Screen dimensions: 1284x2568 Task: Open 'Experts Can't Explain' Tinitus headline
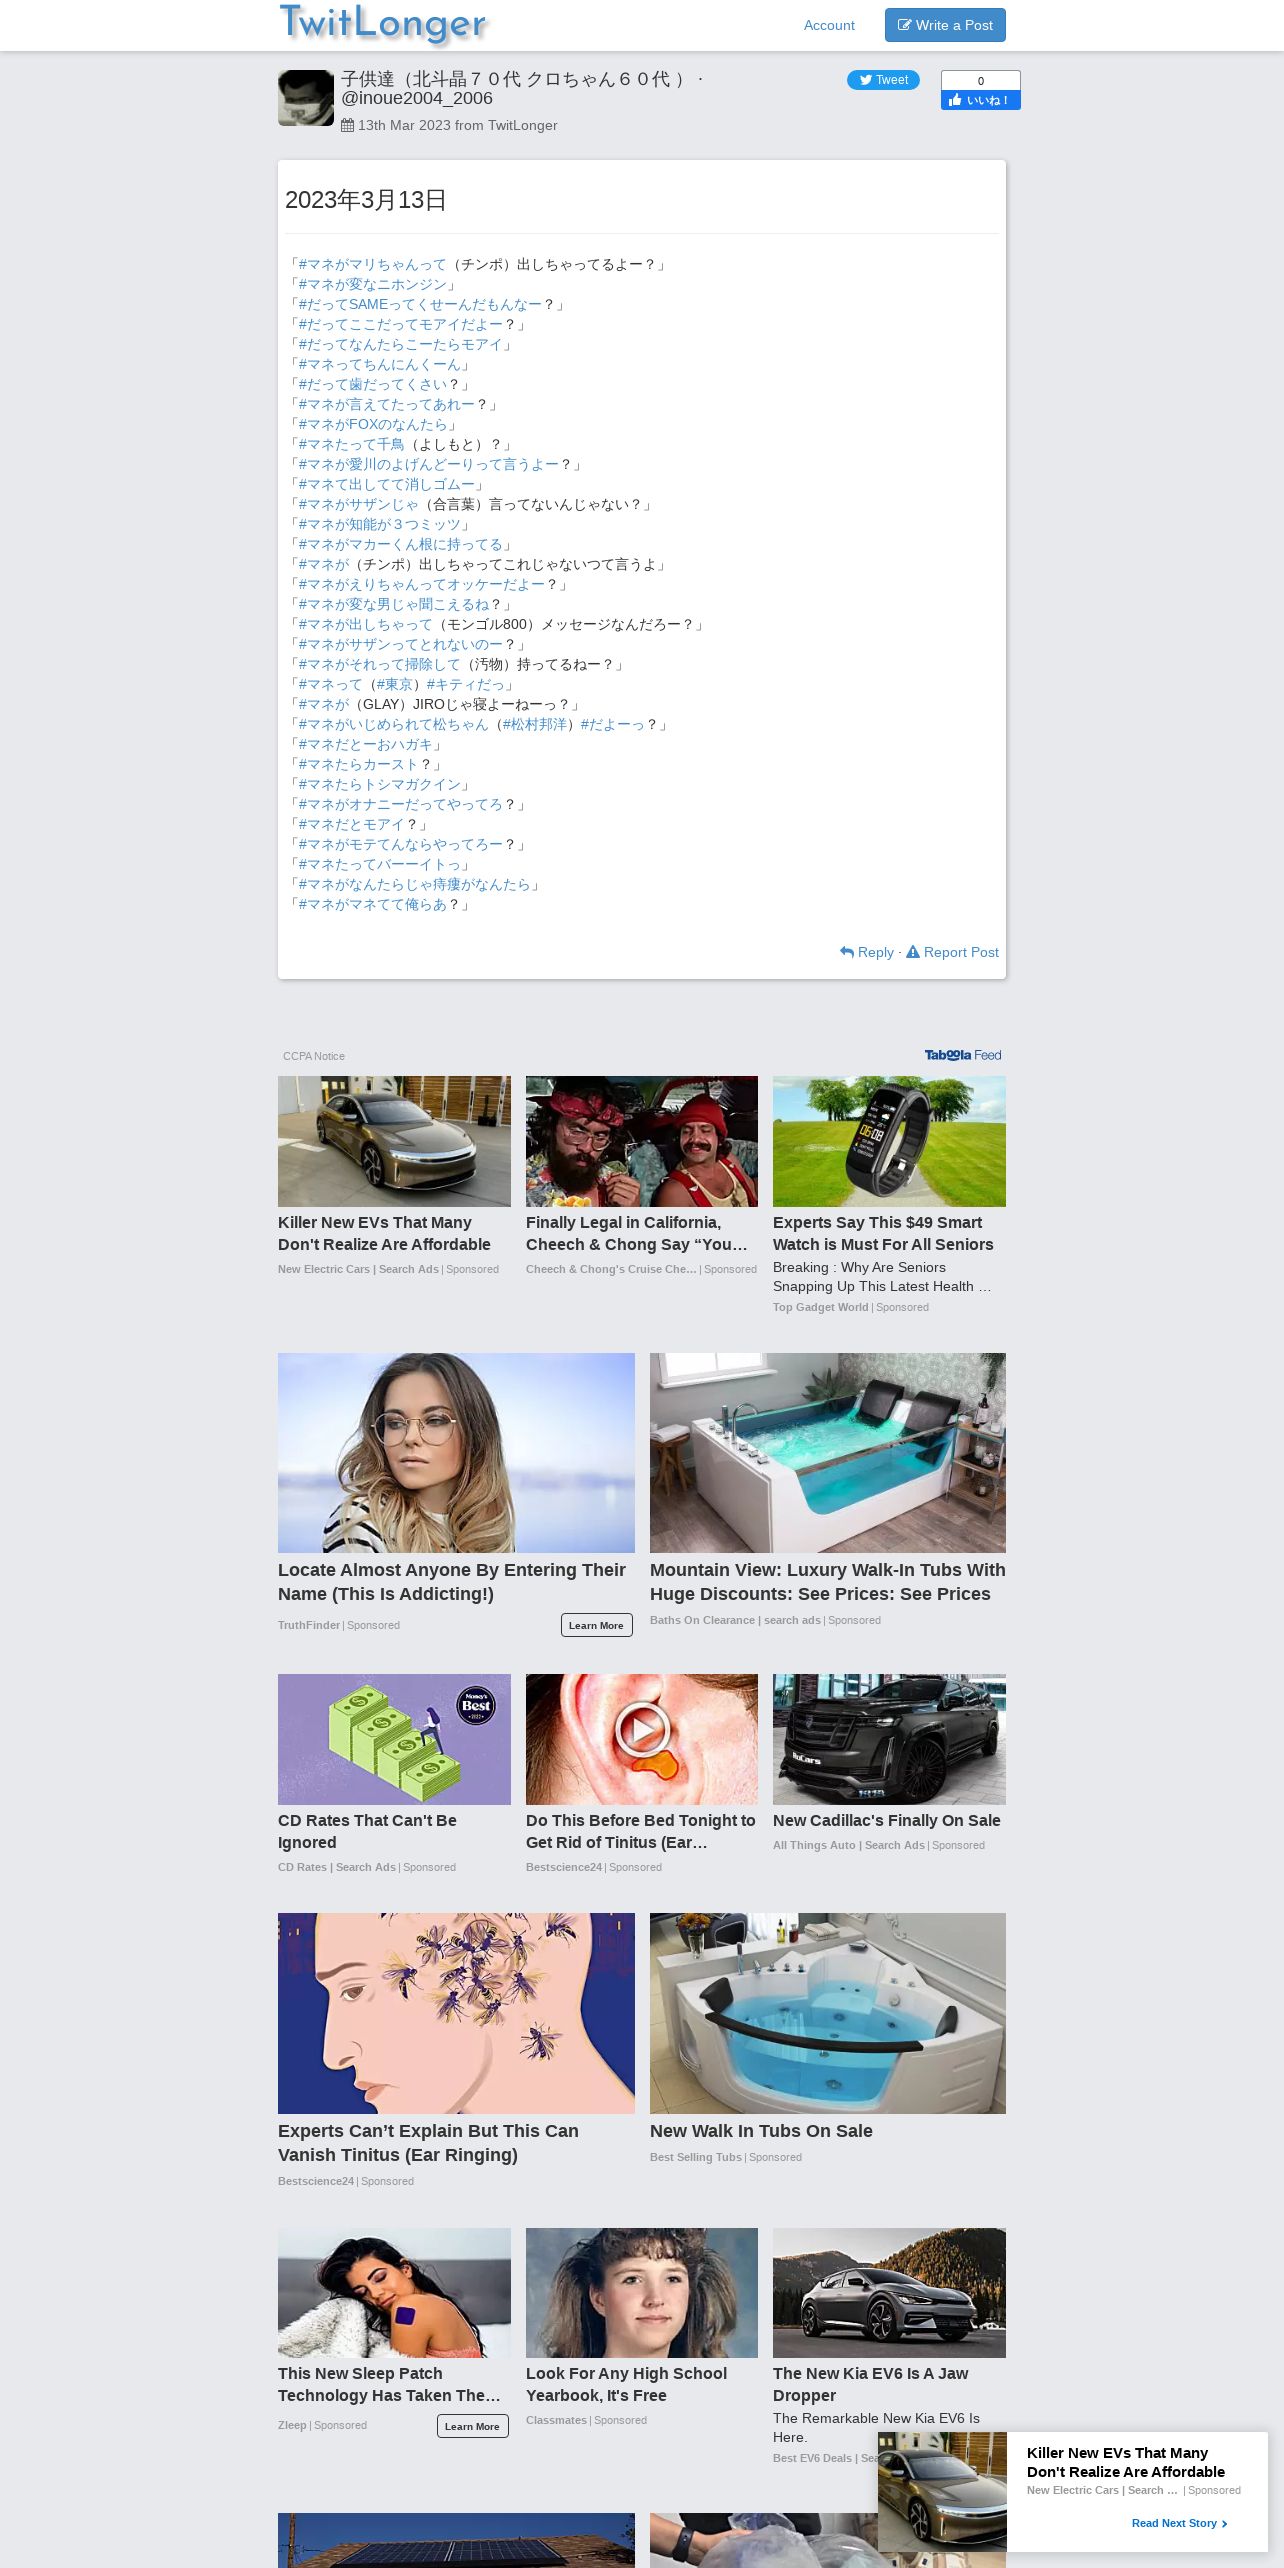pyautogui.click(x=428, y=2143)
